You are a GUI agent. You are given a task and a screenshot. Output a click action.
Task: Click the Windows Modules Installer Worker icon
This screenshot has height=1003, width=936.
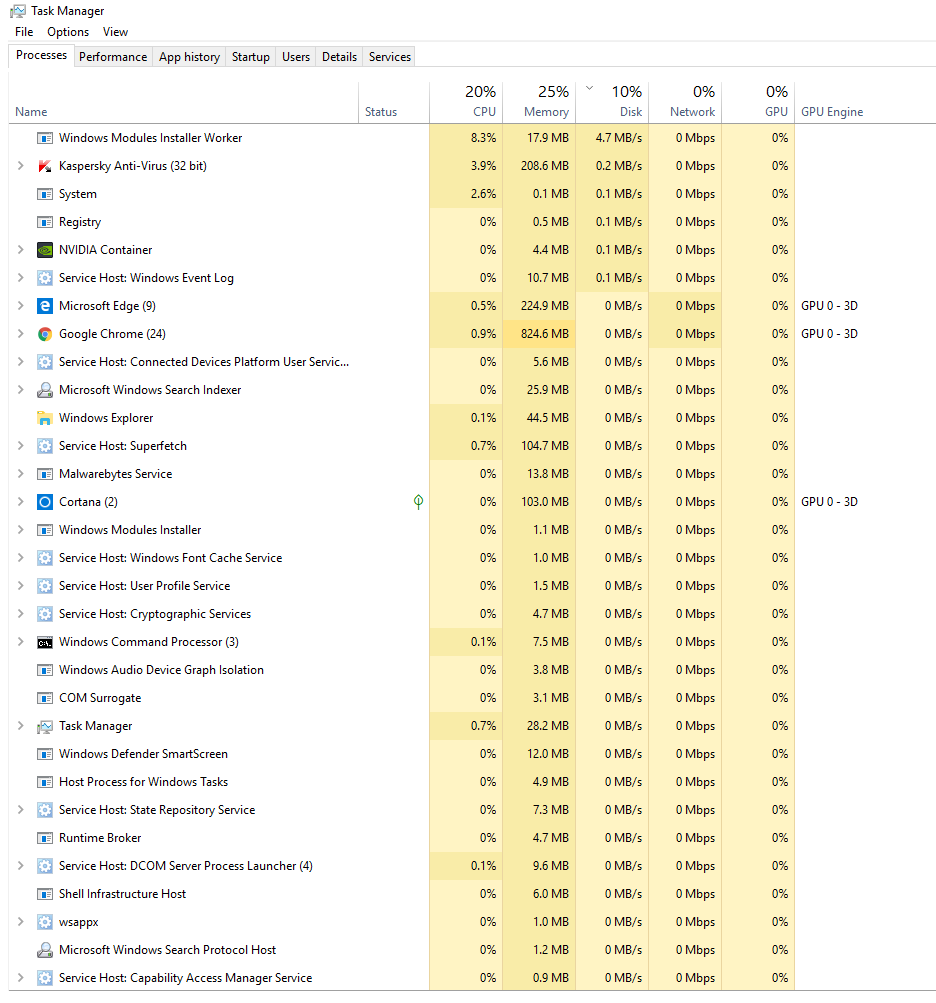(x=45, y=138)
